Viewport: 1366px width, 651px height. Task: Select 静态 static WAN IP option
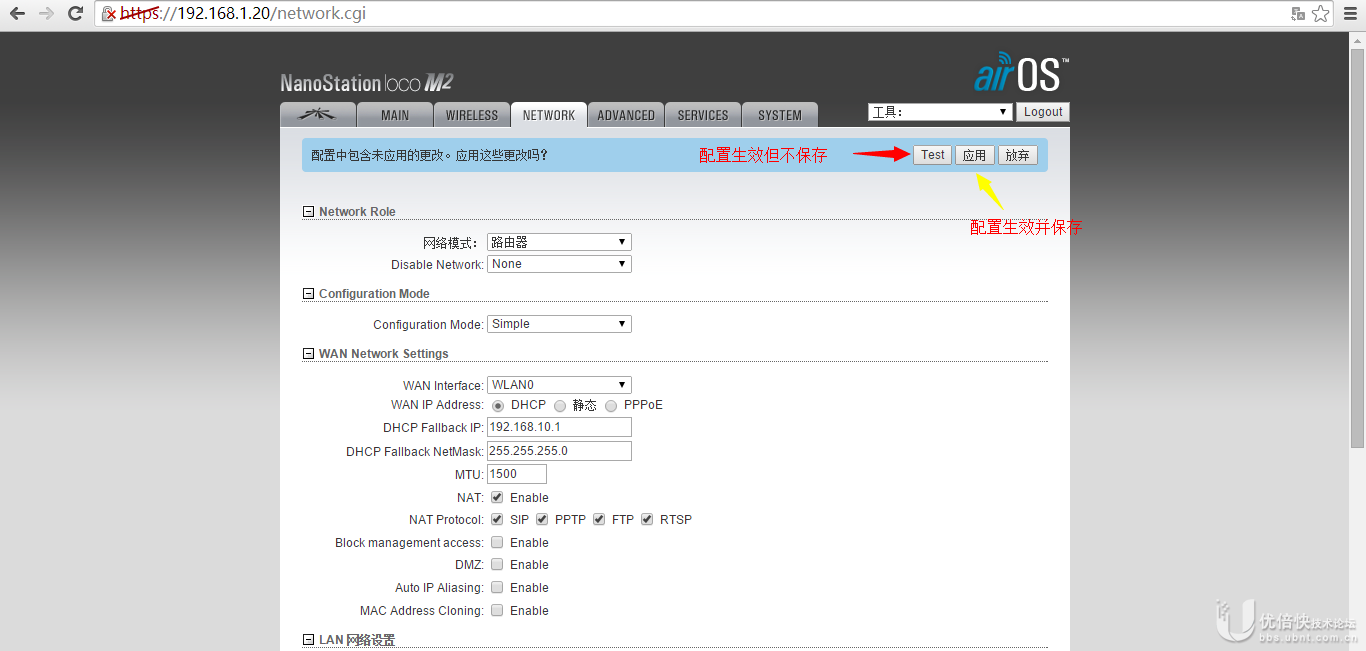(x=560, y=406)
